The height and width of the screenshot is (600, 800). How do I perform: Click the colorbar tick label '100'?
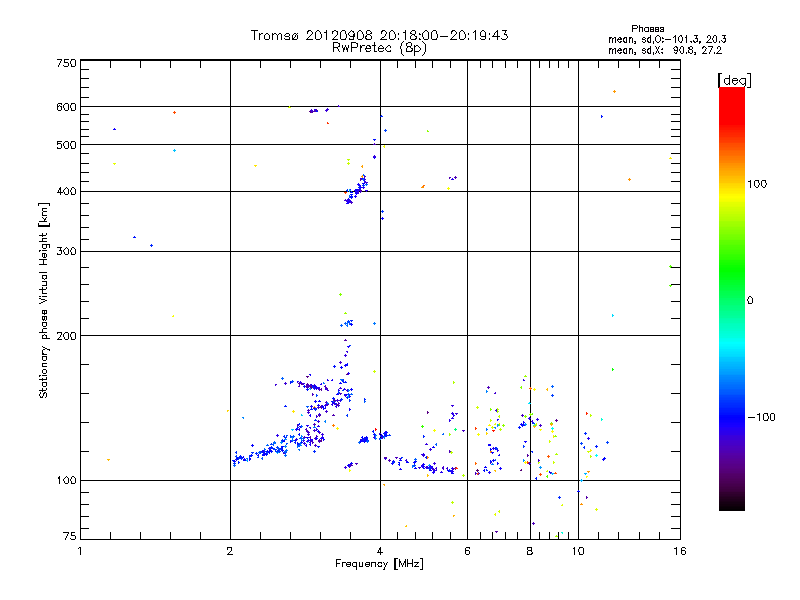click(x=757, y=184)
